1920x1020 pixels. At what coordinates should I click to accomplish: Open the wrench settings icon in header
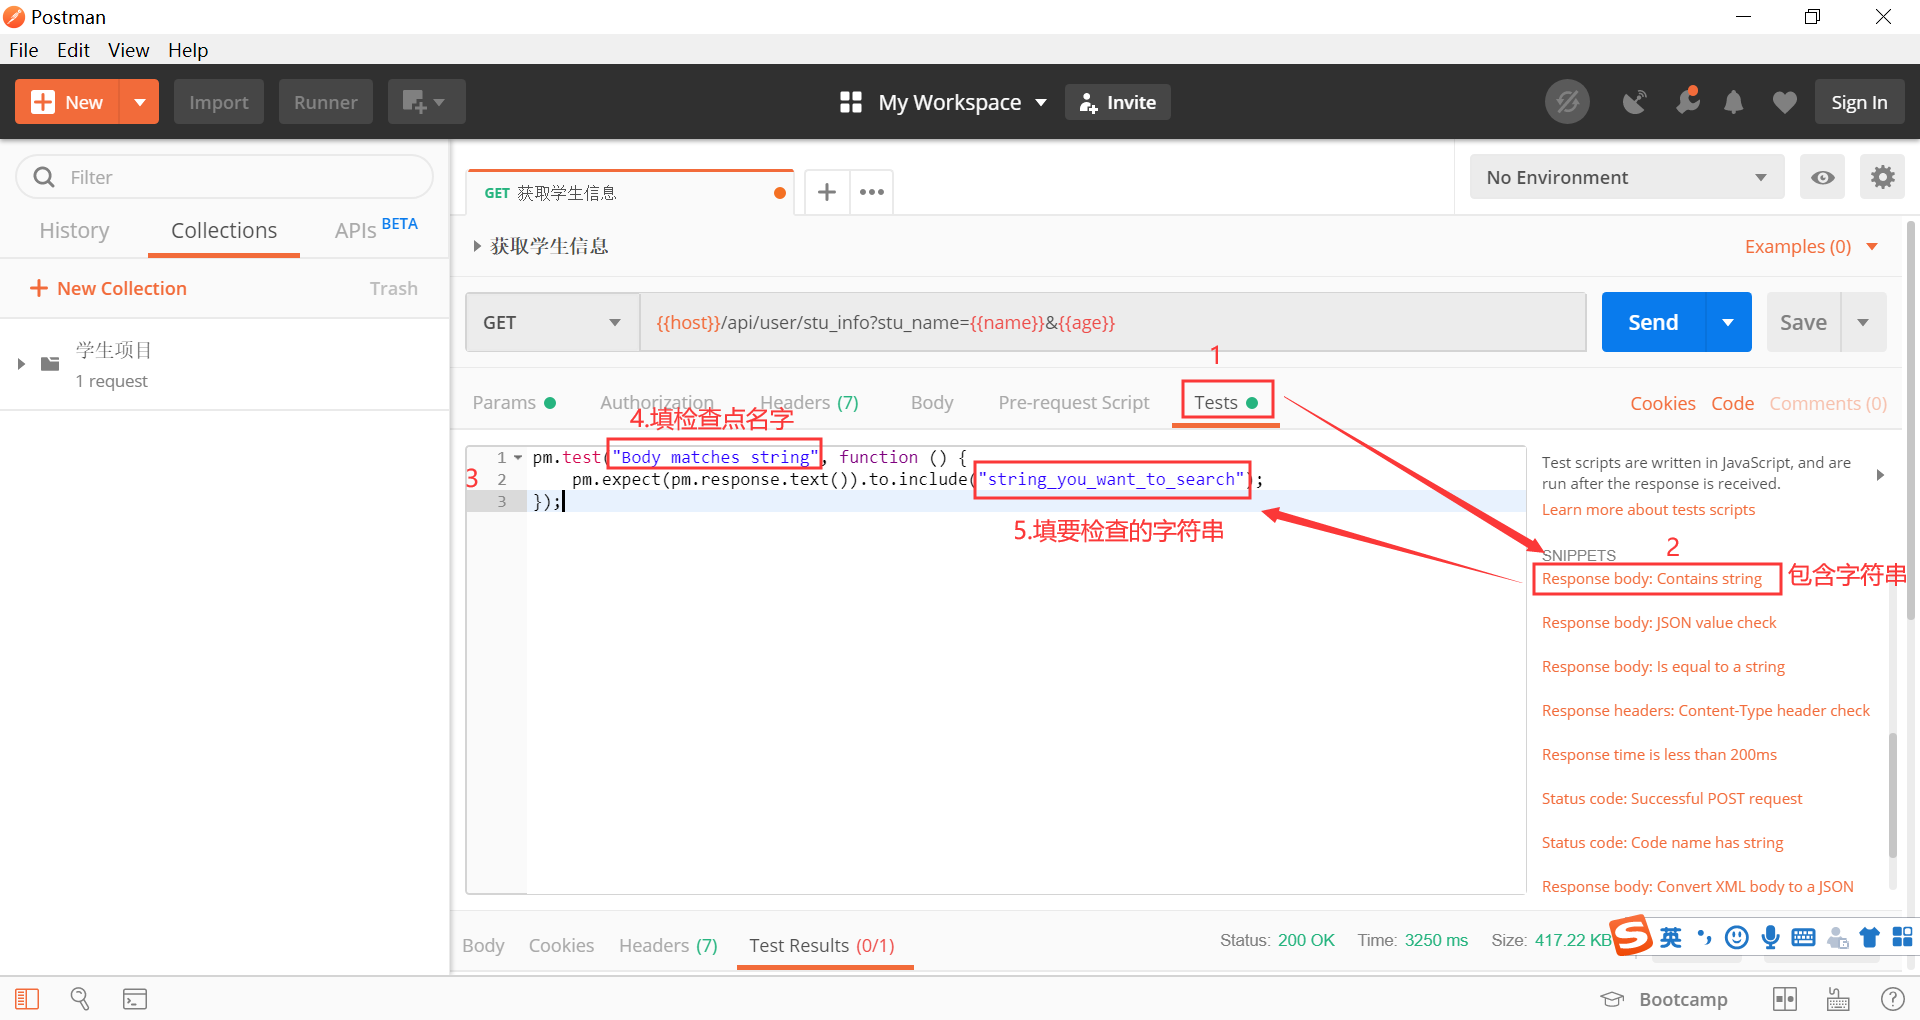pos(1688,101)
